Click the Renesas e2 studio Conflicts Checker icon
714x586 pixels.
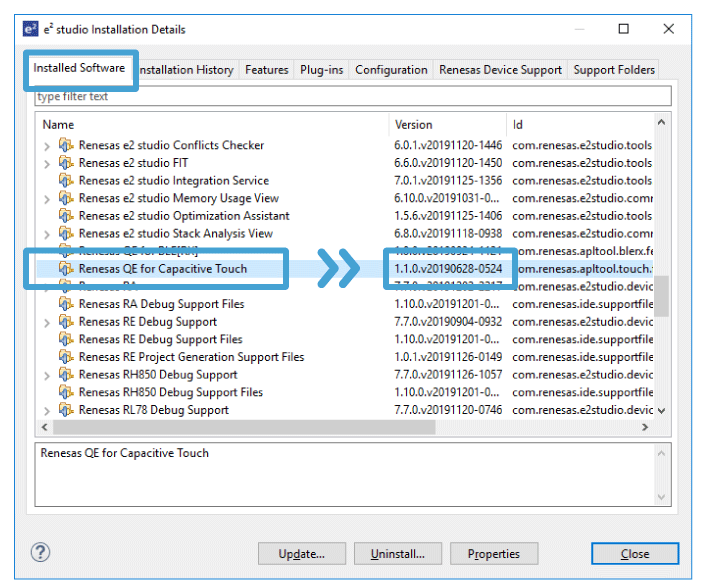[66, 145]
